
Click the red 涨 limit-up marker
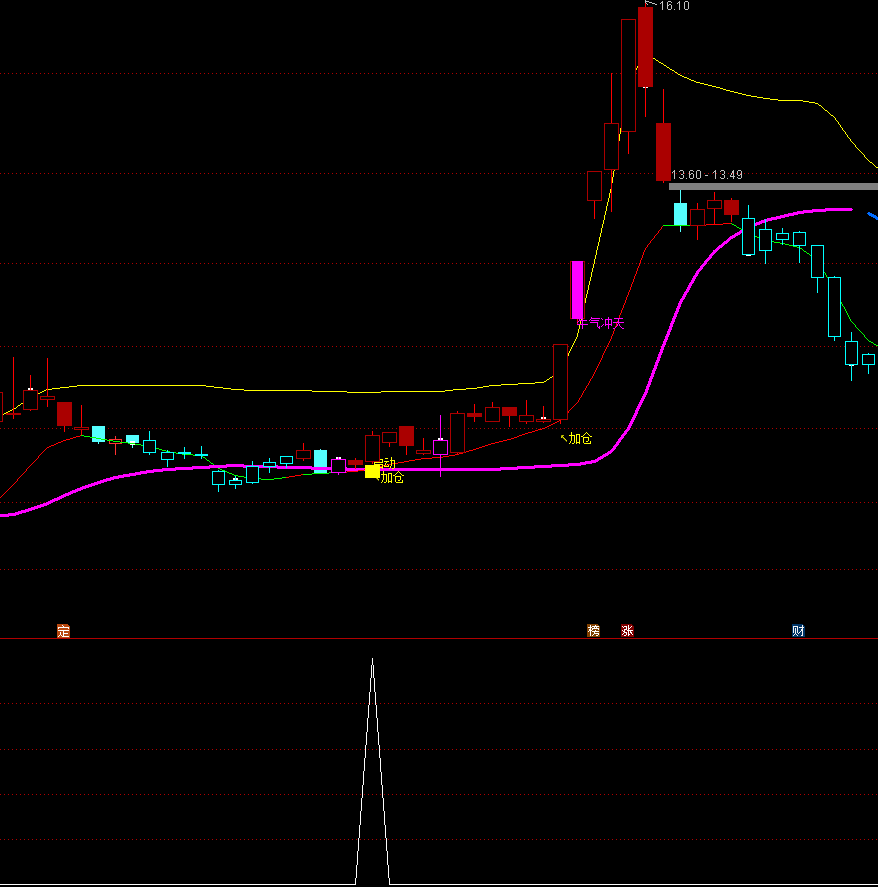coord(627,631)
